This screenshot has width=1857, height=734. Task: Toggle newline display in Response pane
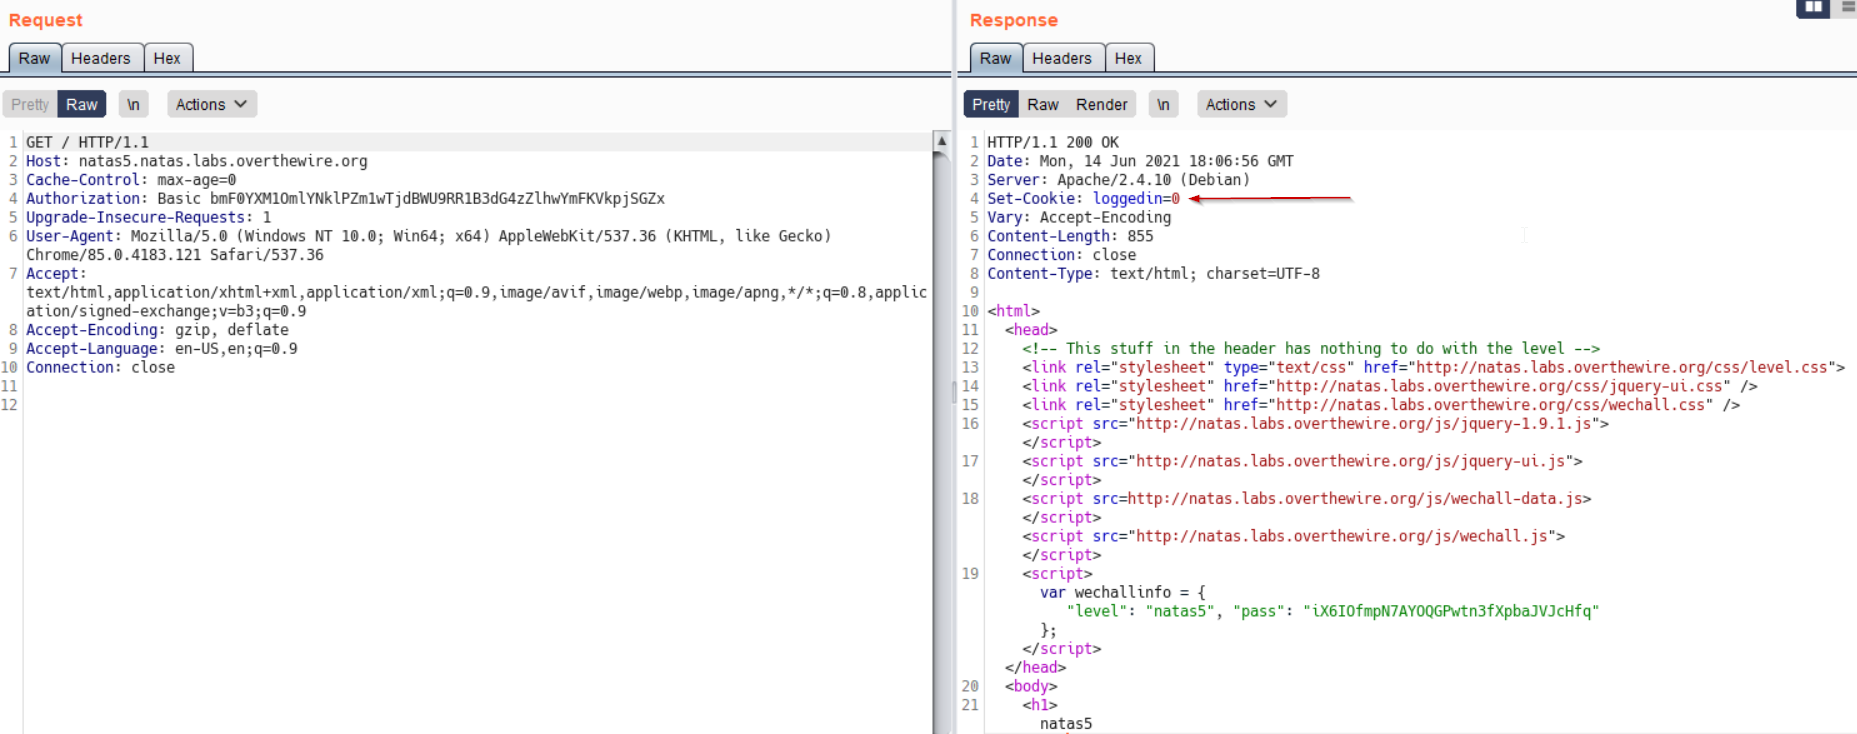(x=1163, y=104)
